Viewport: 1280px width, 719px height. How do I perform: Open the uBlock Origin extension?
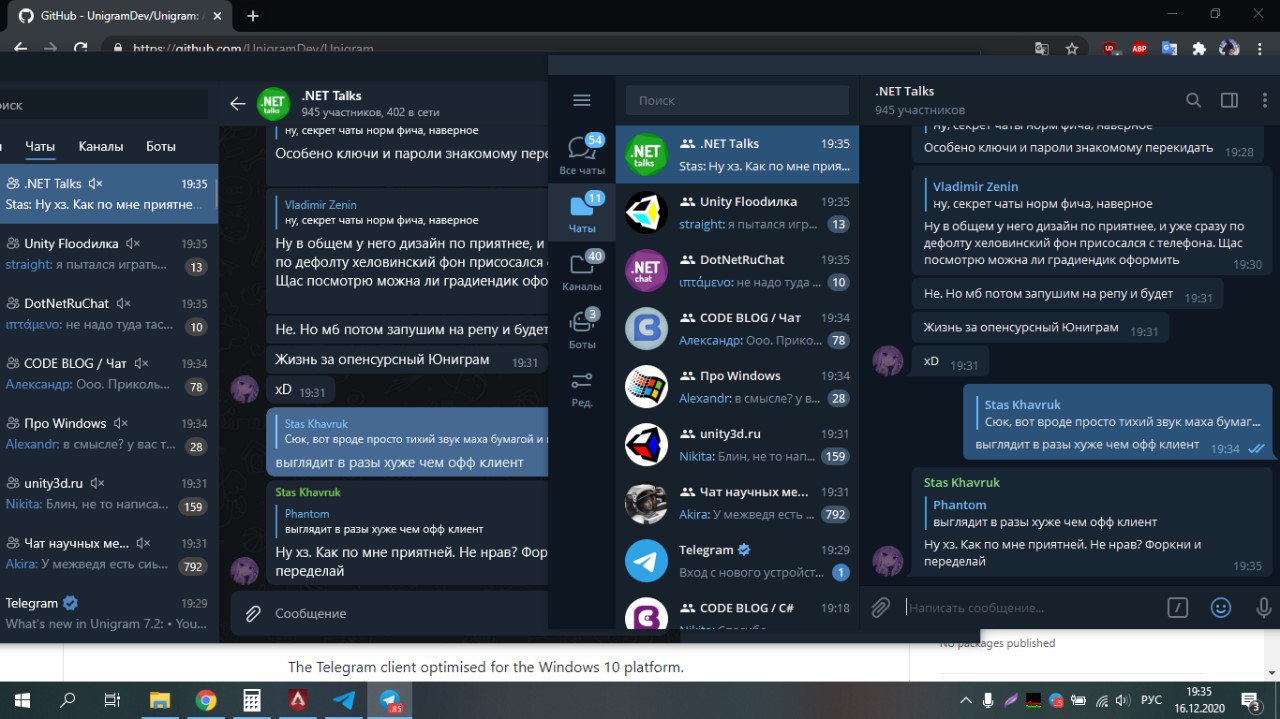[x=1110, y=48]
